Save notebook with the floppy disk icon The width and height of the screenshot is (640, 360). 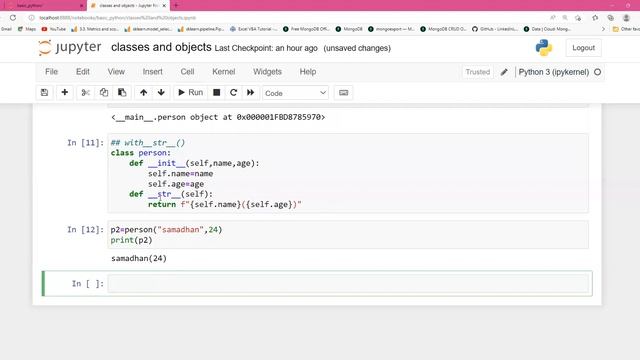click(x=44, y=93)
